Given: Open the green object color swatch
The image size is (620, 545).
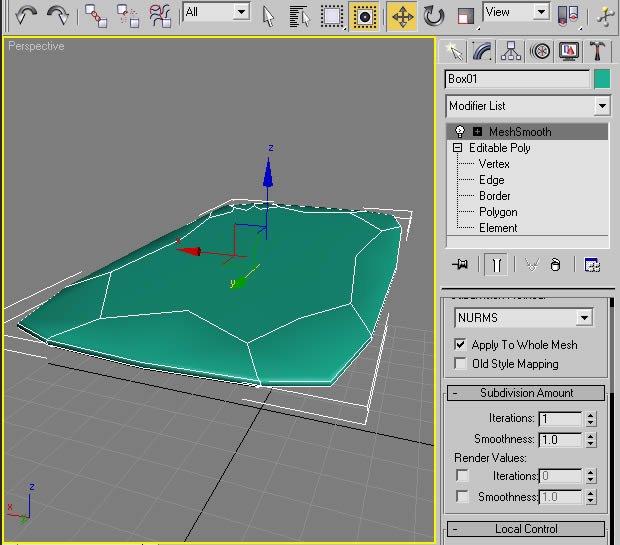Looking at the screenshot, I should [x=602, y=79].
